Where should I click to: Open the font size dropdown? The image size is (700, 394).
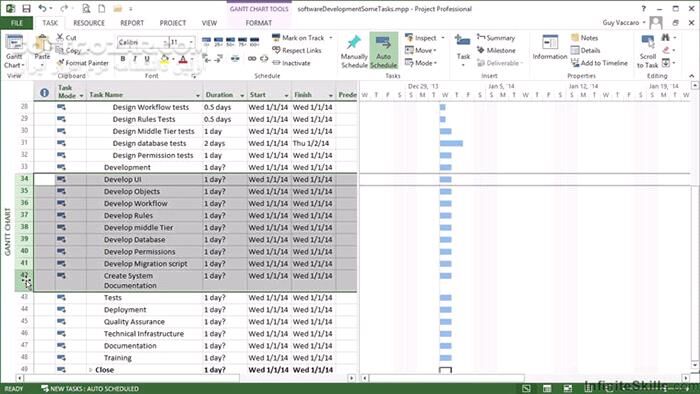click(191, 42)
